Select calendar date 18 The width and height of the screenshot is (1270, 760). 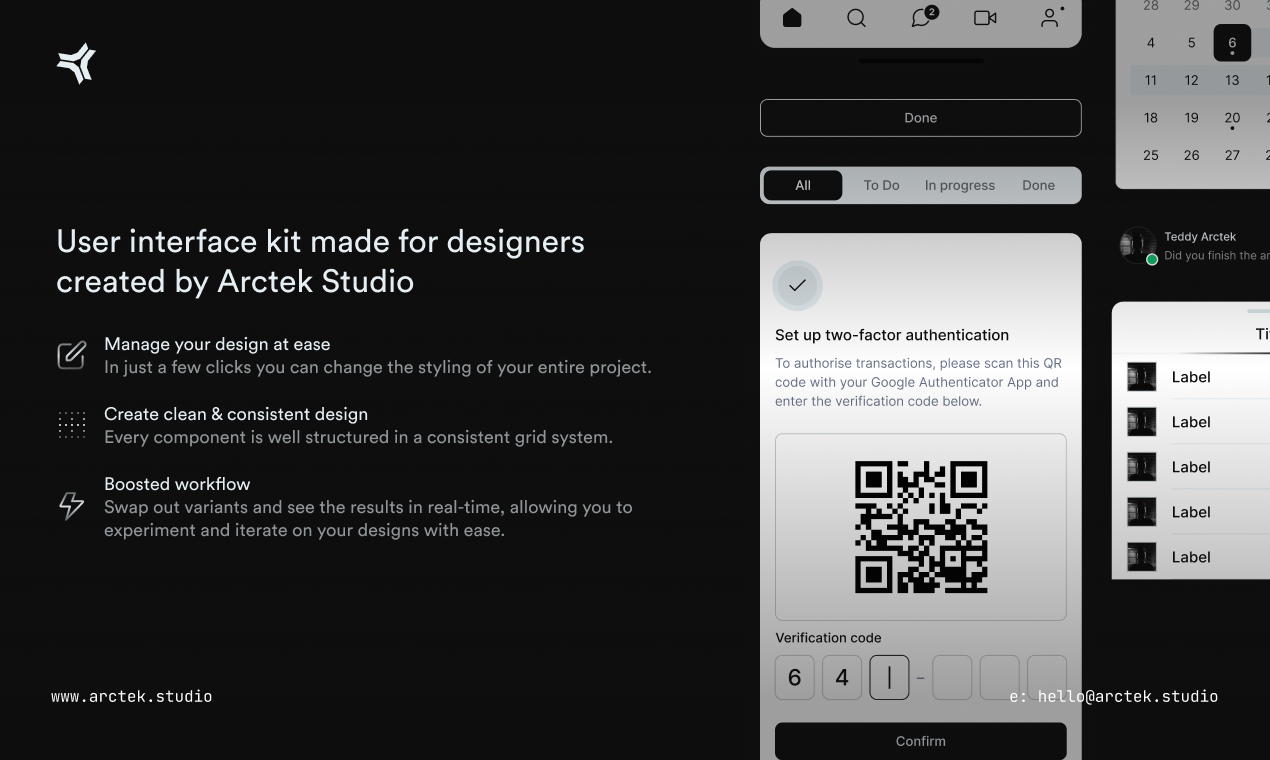1151,118
